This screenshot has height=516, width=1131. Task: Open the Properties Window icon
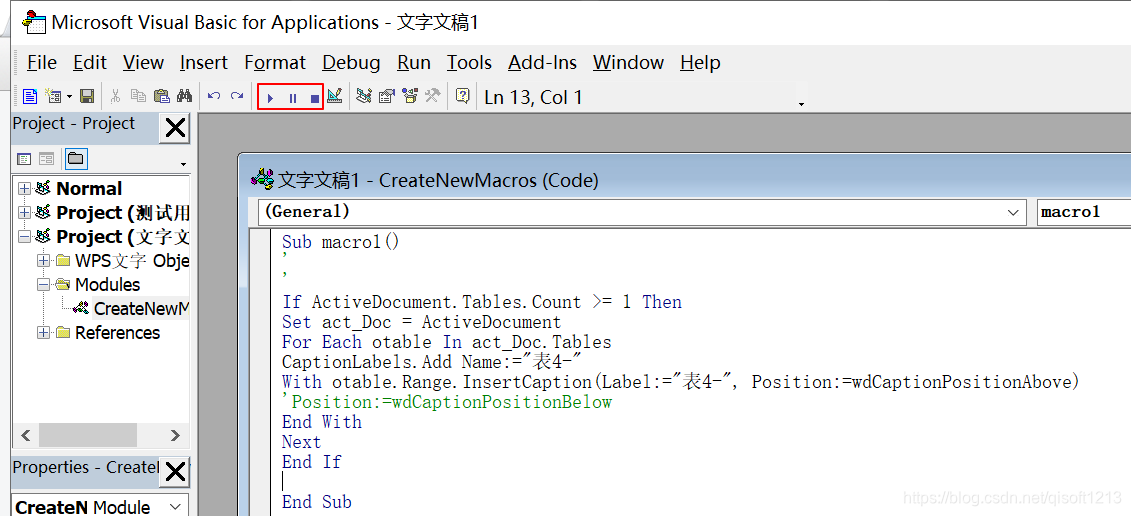387,96
